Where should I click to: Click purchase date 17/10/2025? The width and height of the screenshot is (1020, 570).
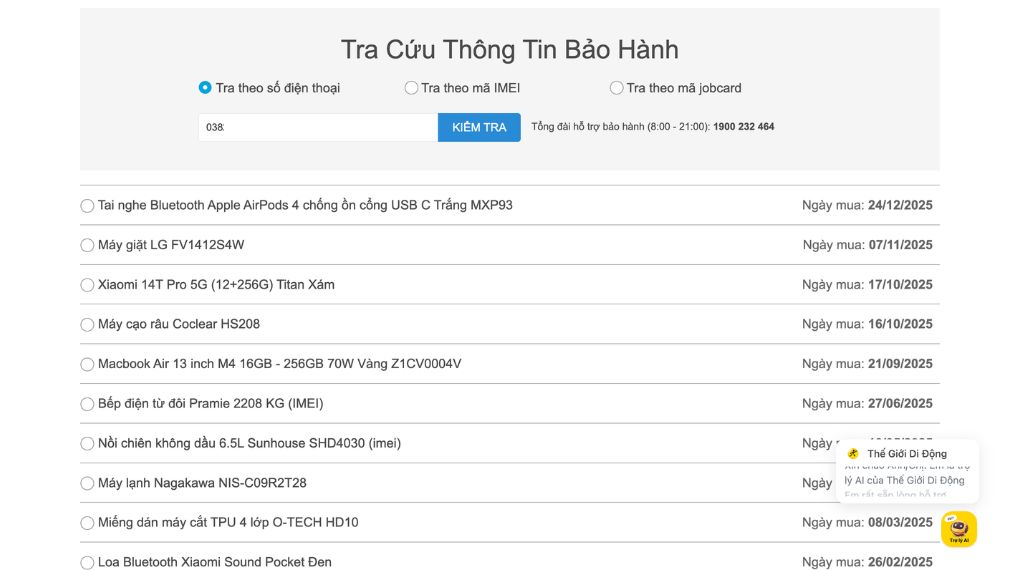[900, 284]
